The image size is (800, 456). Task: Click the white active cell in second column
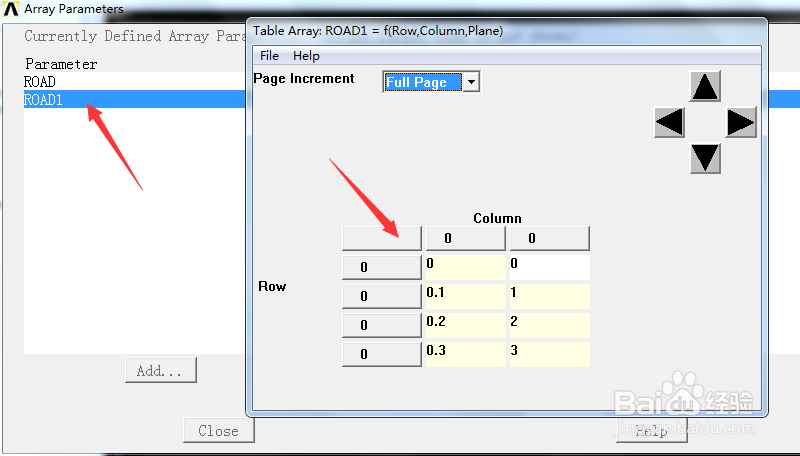(550, 267)
